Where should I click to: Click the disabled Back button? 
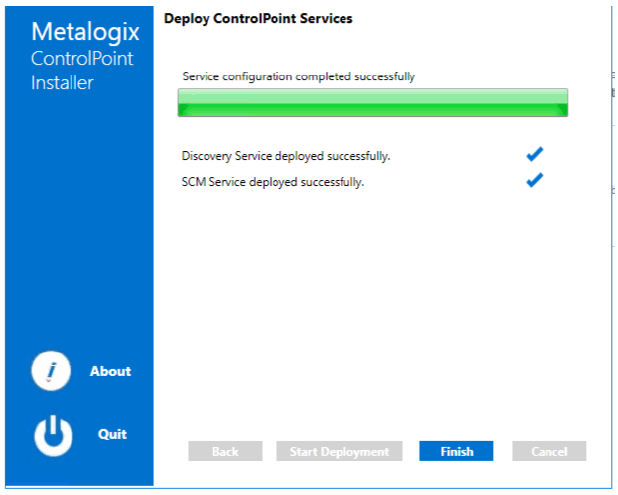225,451
